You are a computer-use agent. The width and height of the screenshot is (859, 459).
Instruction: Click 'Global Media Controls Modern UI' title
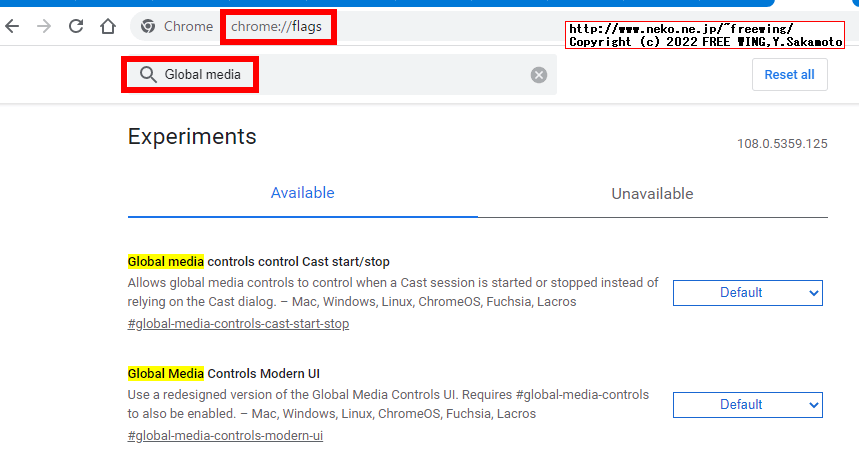[x=224, y=374]
